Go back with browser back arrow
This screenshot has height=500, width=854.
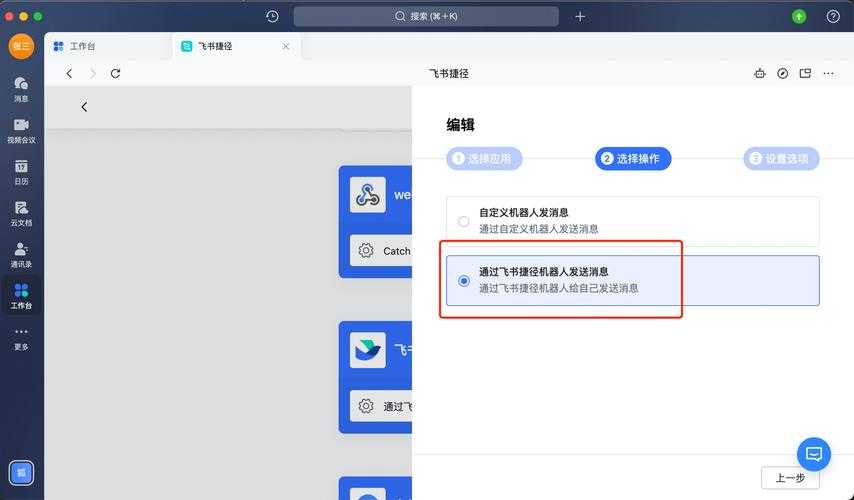pos(69,73)
